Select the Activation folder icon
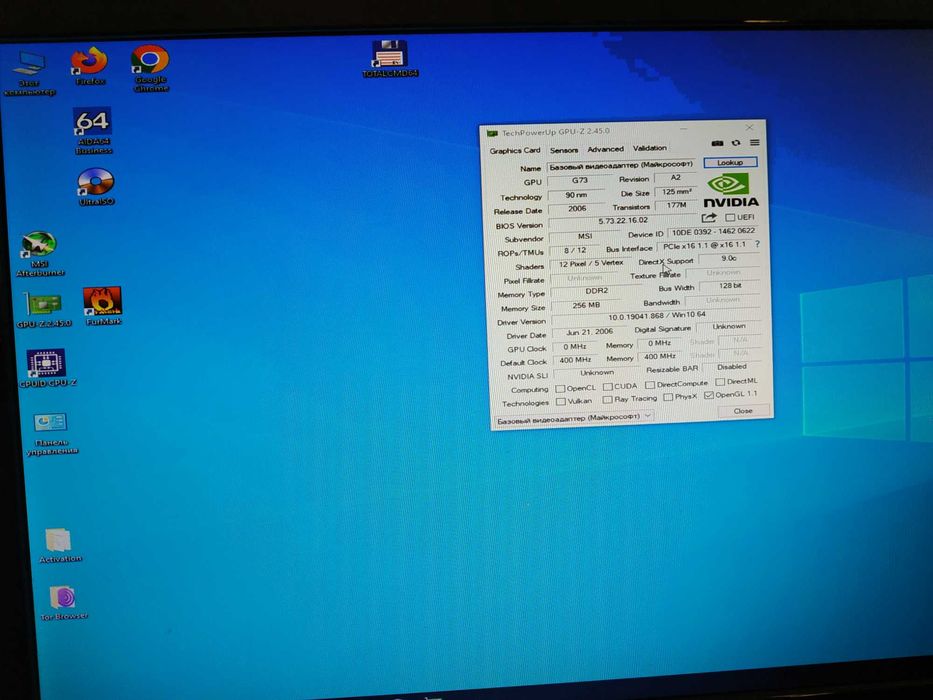 click(60, 545)
